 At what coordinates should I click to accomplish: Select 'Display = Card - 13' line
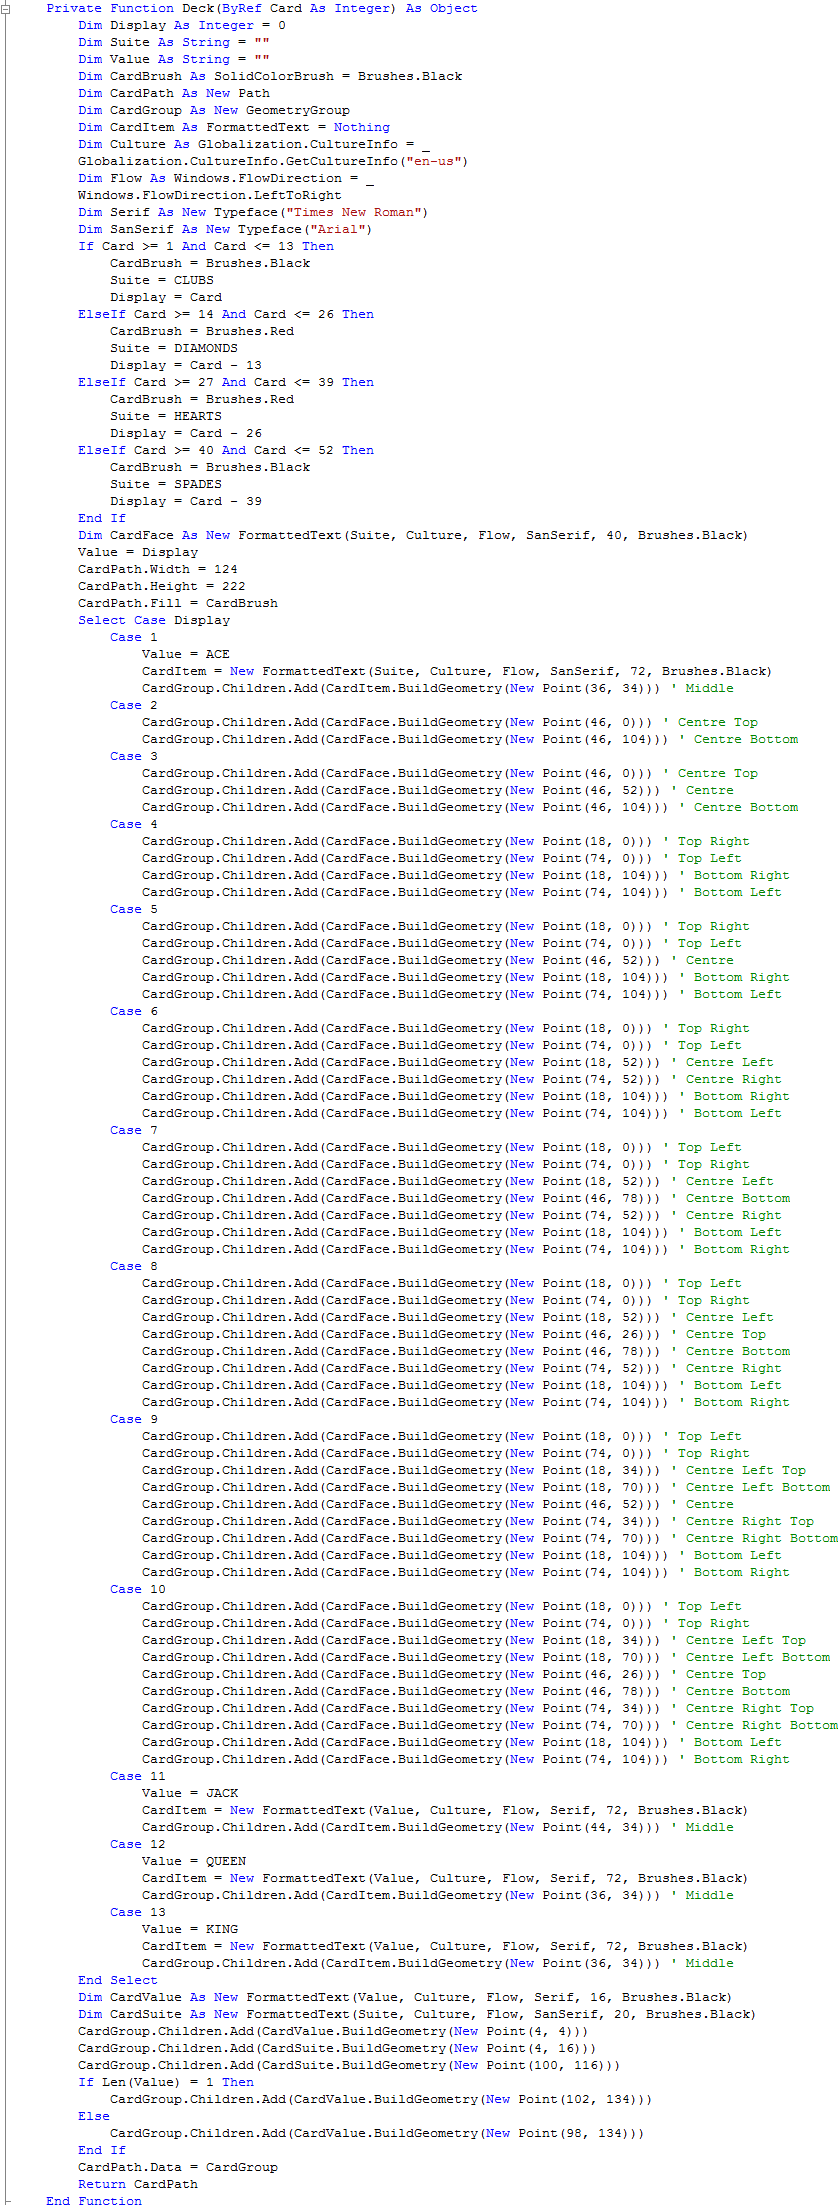(186, 365)
